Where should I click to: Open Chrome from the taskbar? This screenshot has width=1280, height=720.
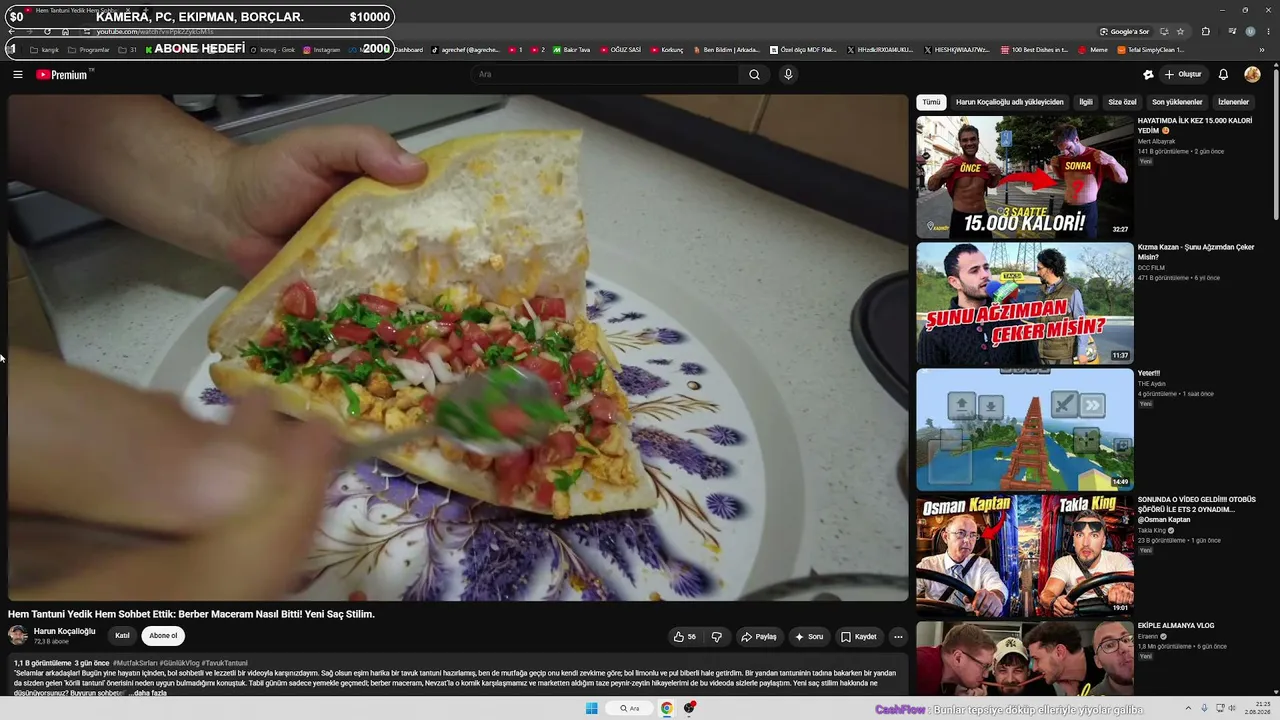[x=666, y=708]
